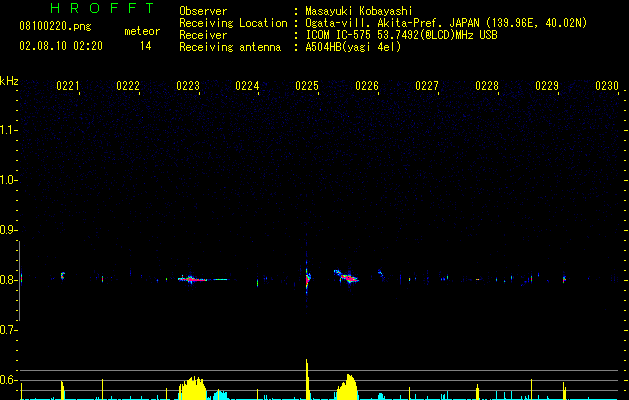629x400 pixels.
Task: Click the Observer label
Action: pos(203,11)
